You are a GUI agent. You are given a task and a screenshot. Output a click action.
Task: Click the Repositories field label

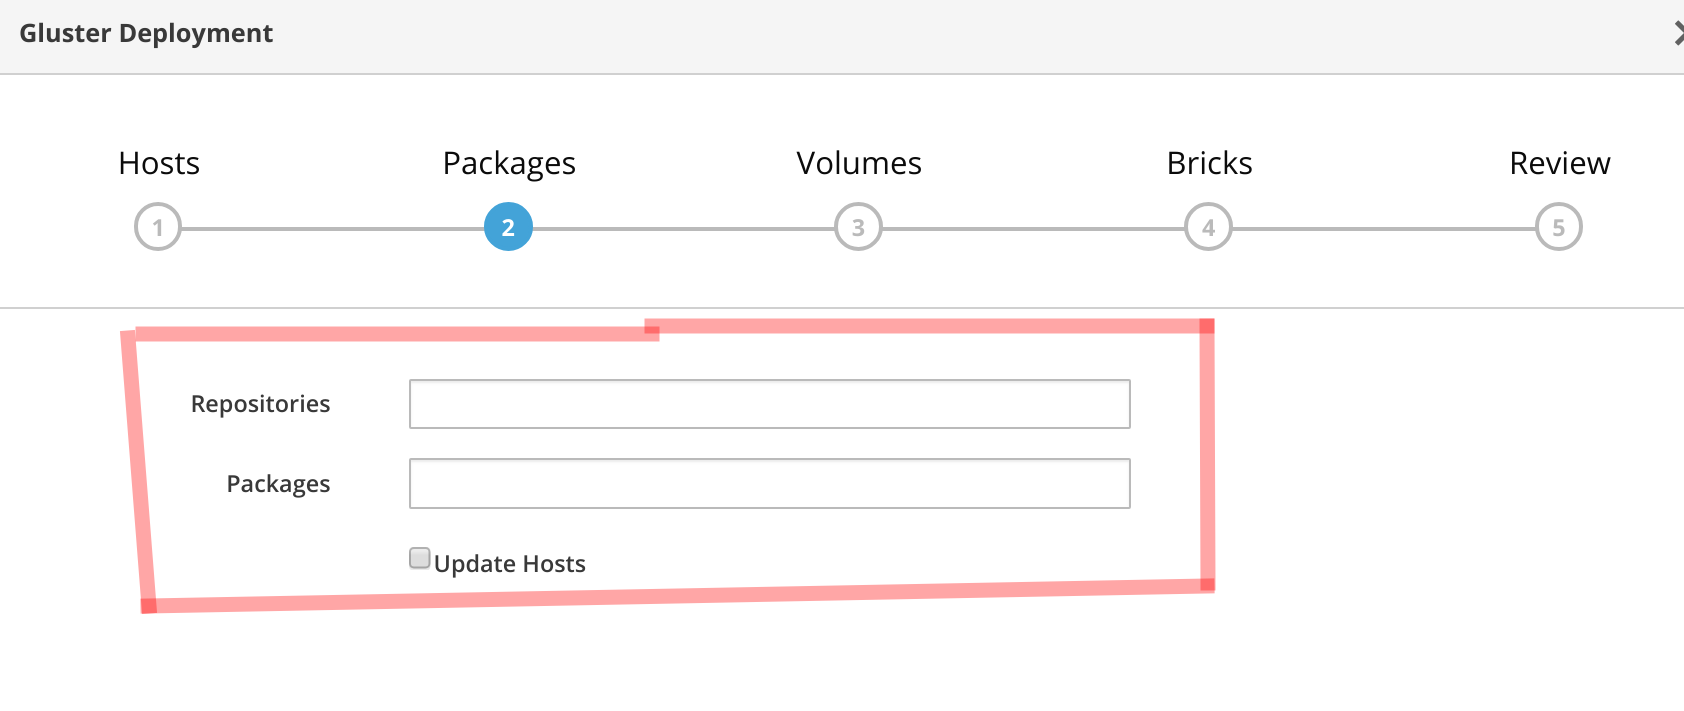260,404
